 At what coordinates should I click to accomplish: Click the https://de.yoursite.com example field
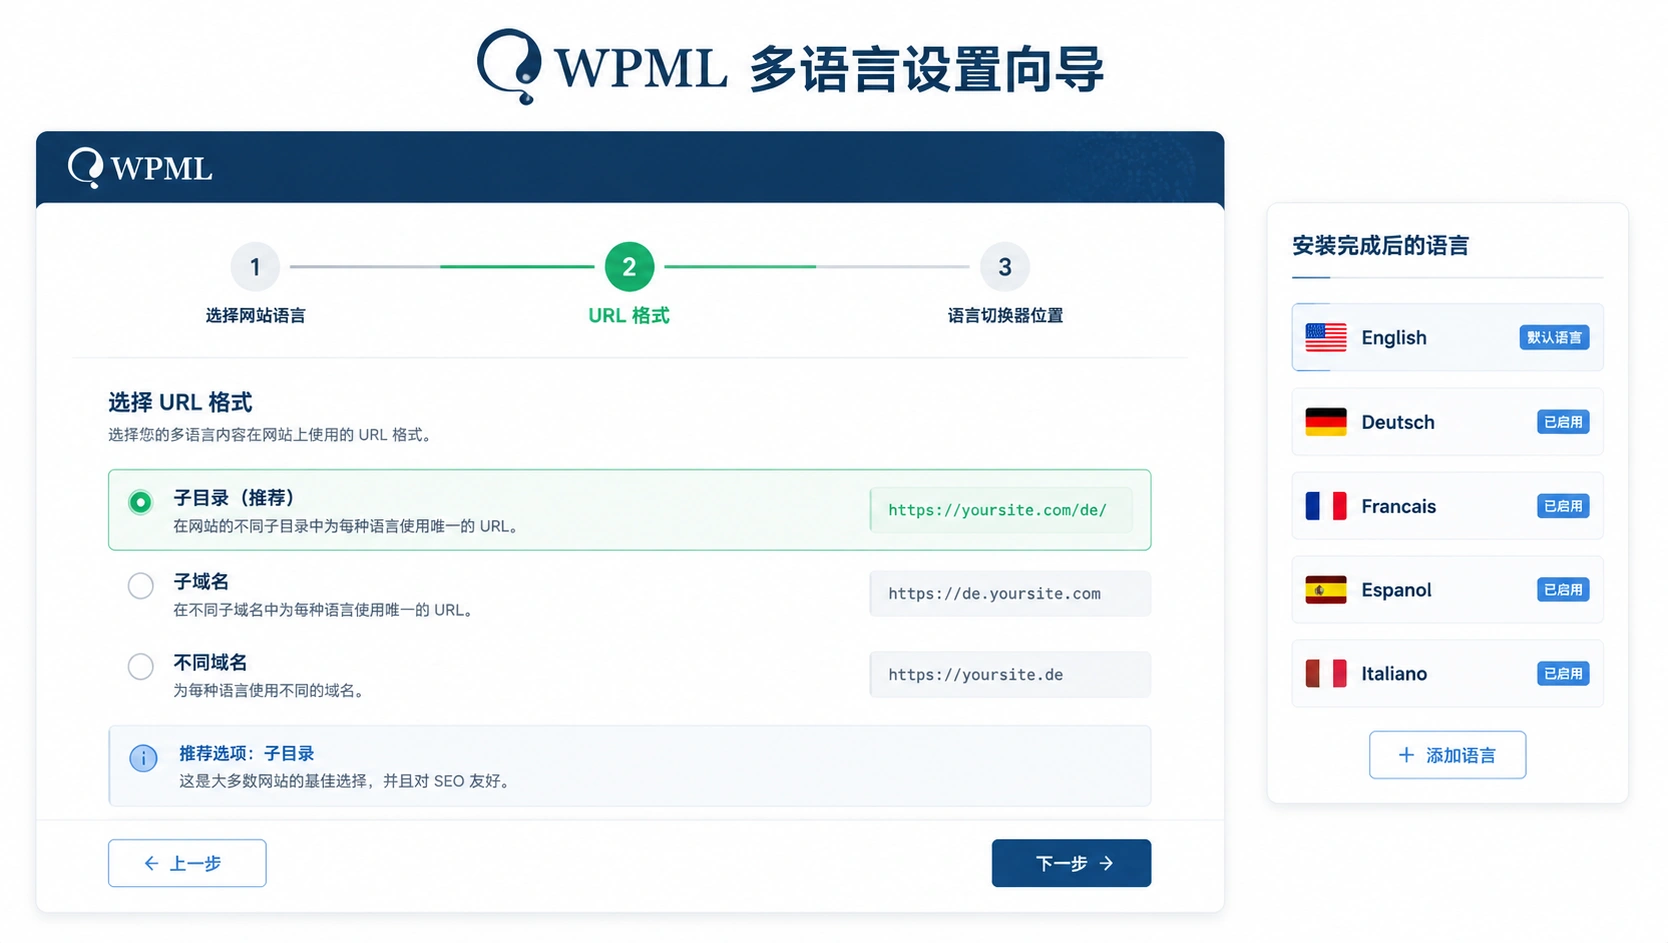[1010, 594]
